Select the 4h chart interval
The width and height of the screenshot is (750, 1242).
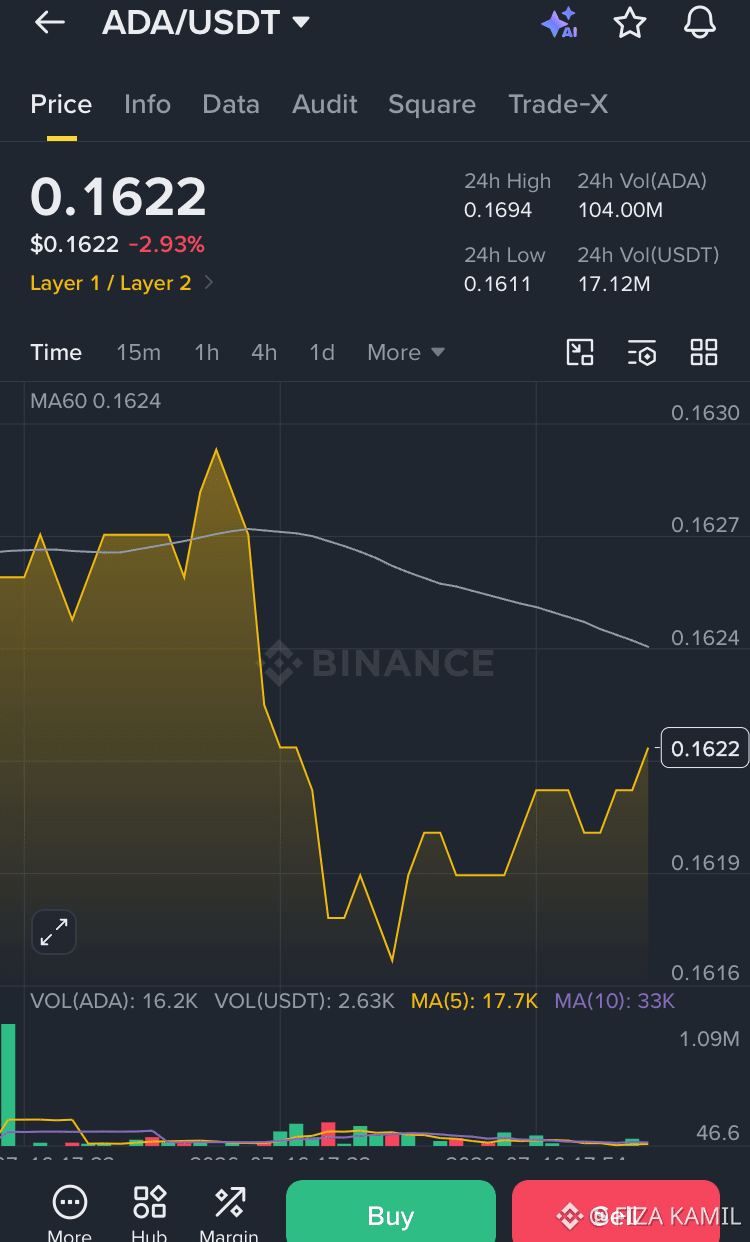[x=264, y=352]
